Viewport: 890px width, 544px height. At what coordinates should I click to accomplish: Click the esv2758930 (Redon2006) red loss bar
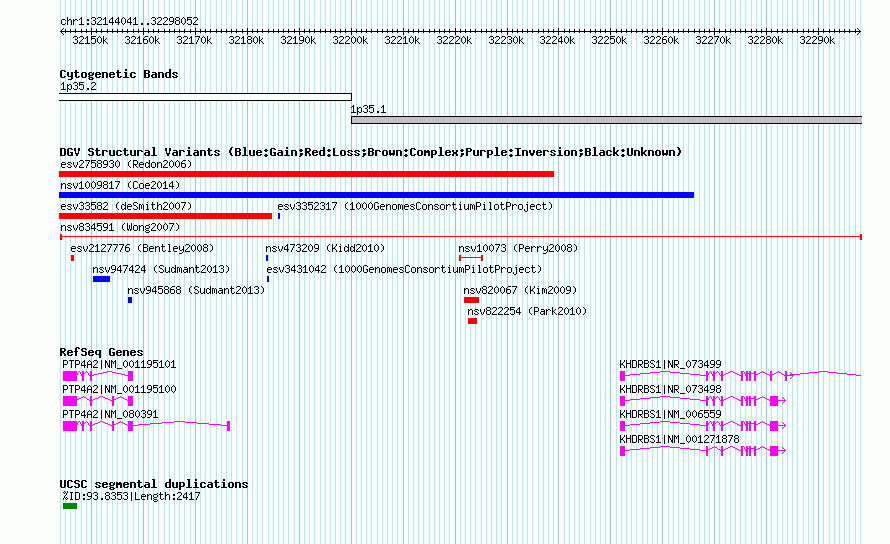[307, 174]
